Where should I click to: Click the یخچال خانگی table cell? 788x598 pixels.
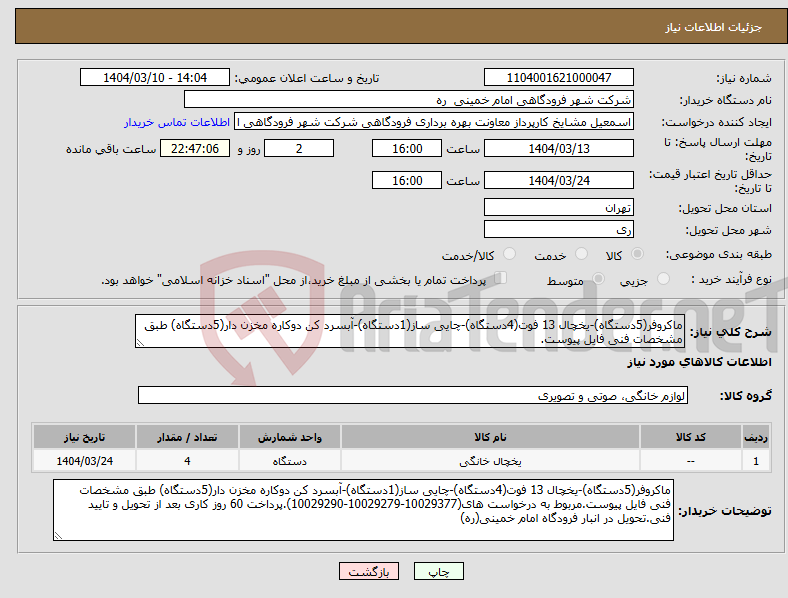pyautogui.click(x=490, y=461)
